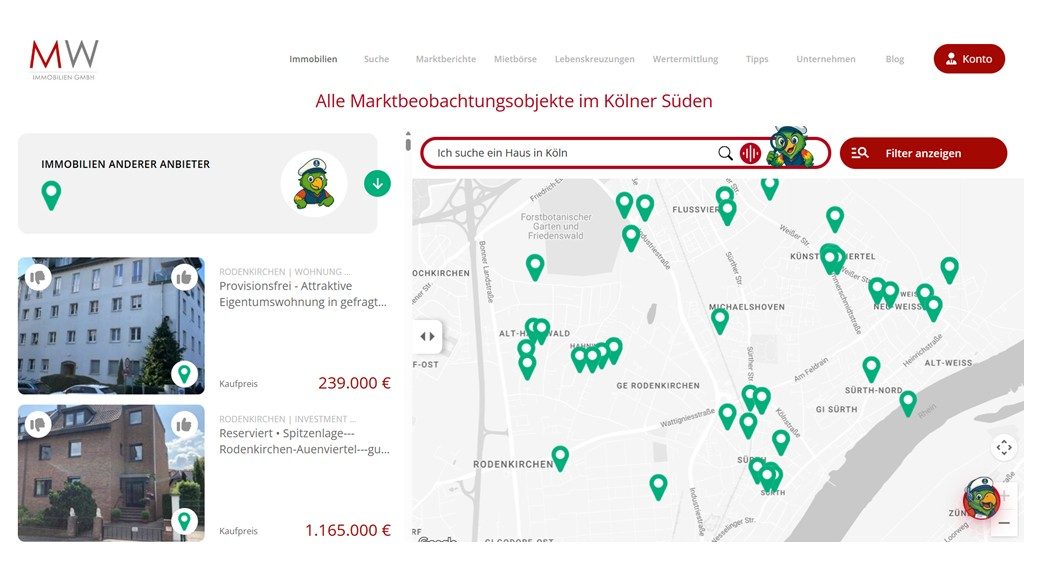
Task: Locate the 1.165.000 € listing via its pin icon
Action: point(184,521)
